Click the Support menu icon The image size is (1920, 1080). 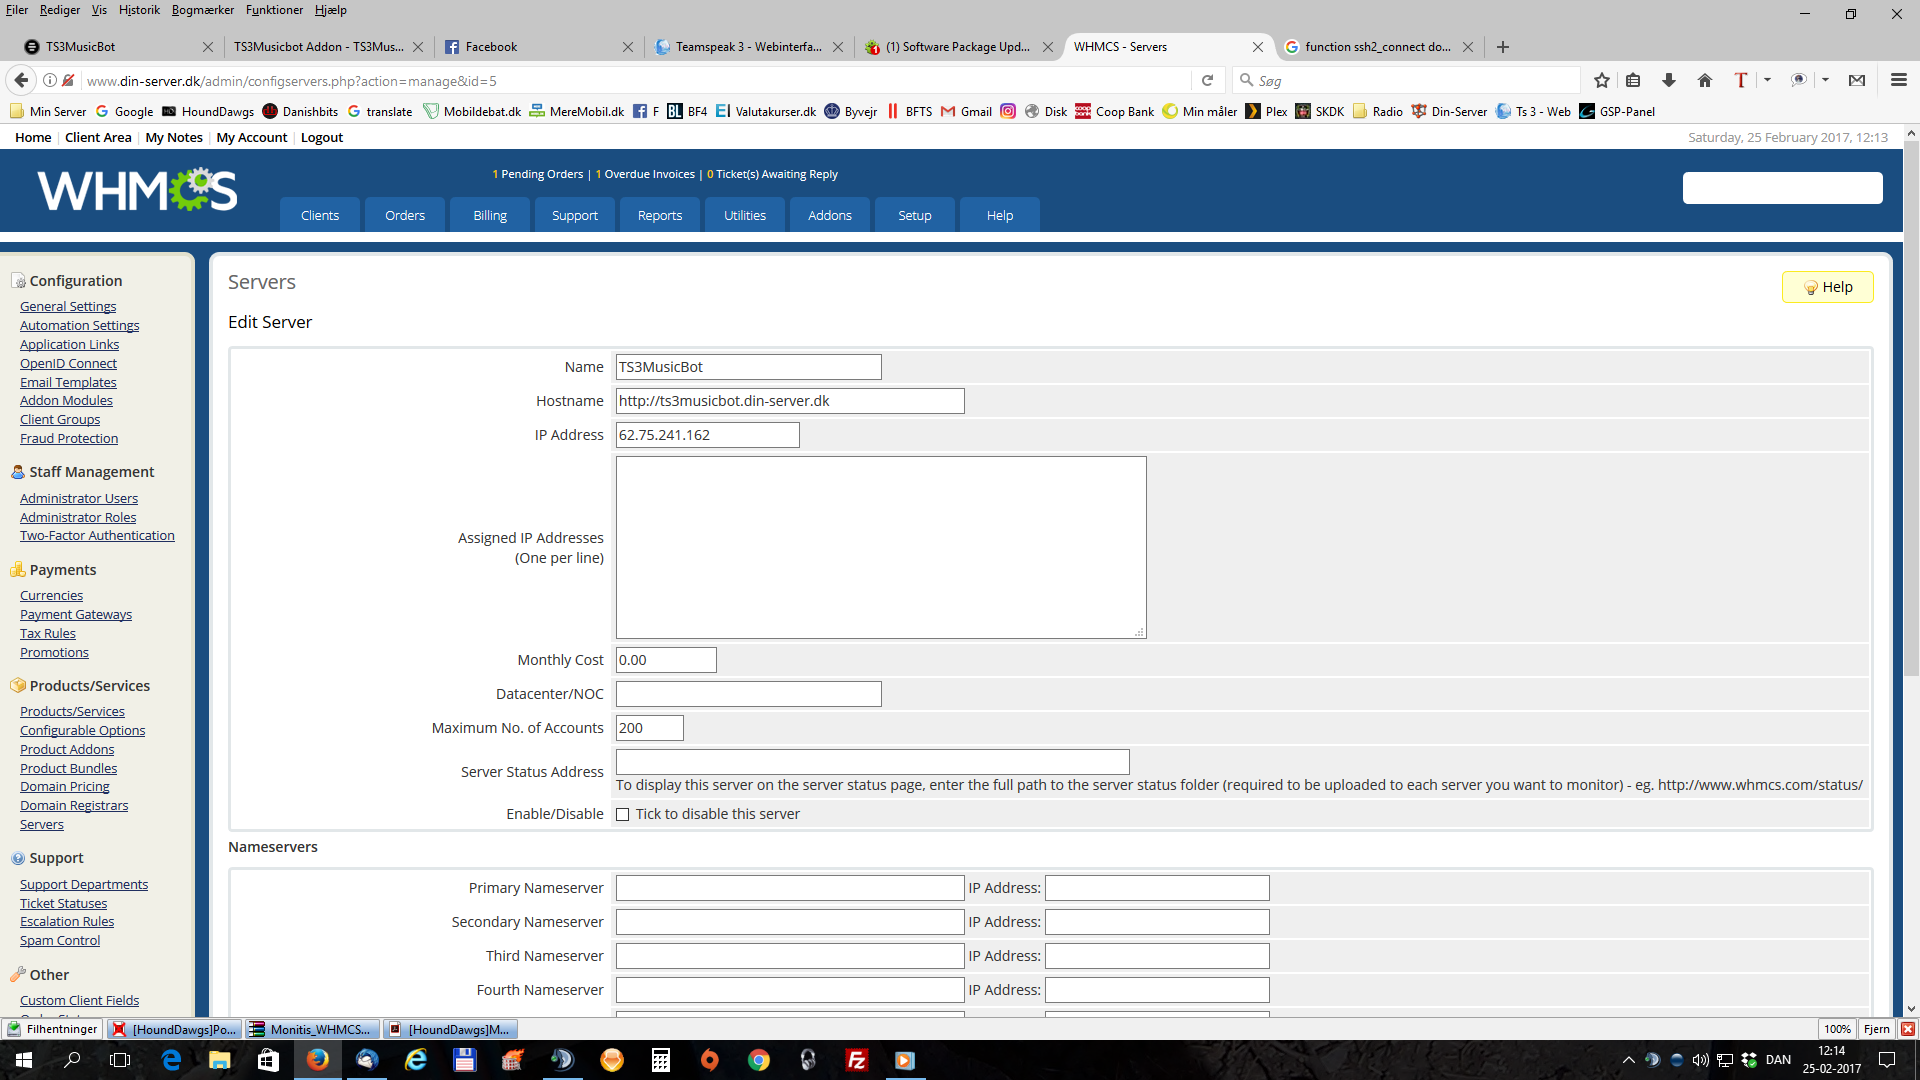coord(574,215)
